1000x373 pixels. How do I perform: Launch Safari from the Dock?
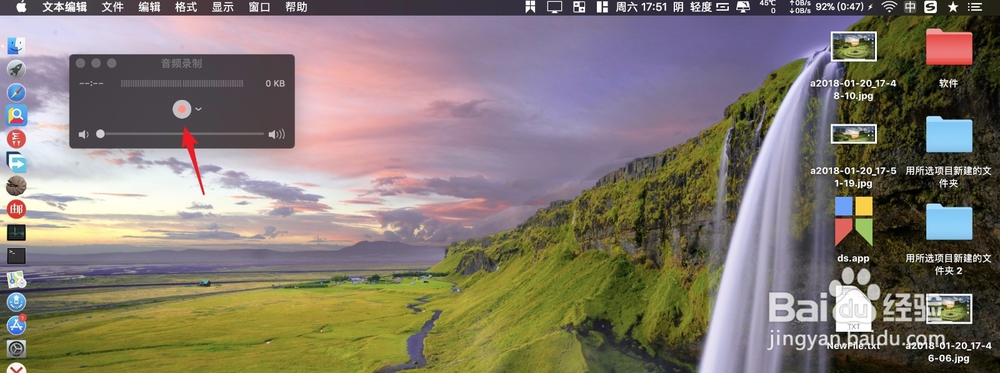16,92
